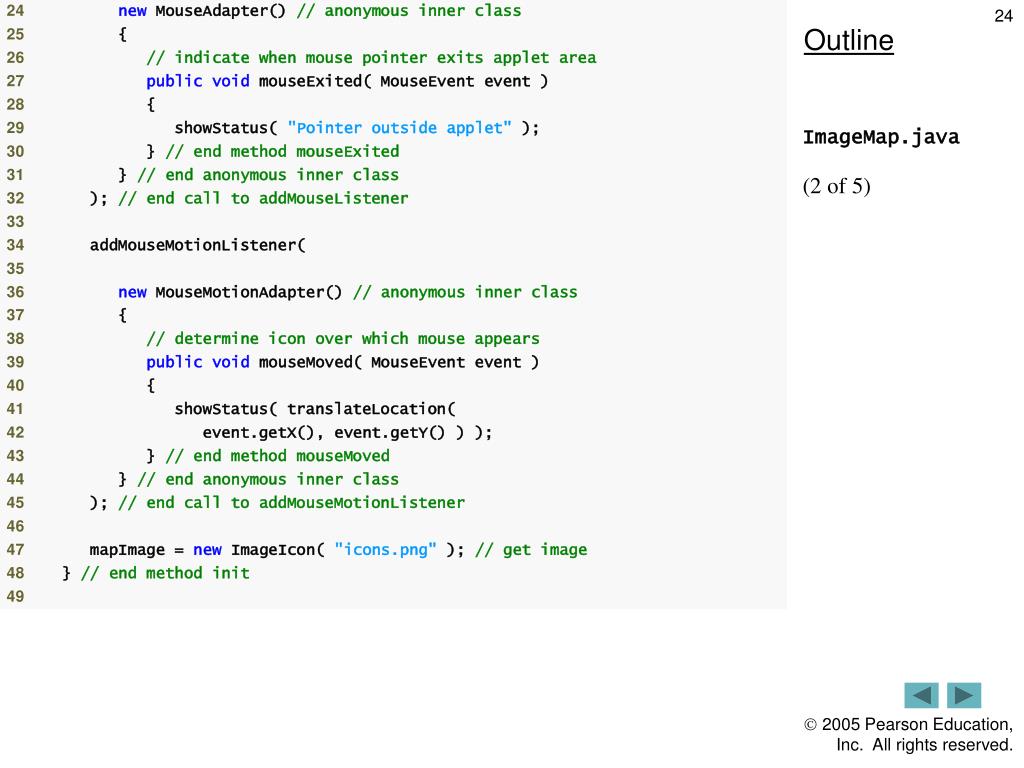1024x768 pixels.
Task: Click line number 49
Action: 15,596
